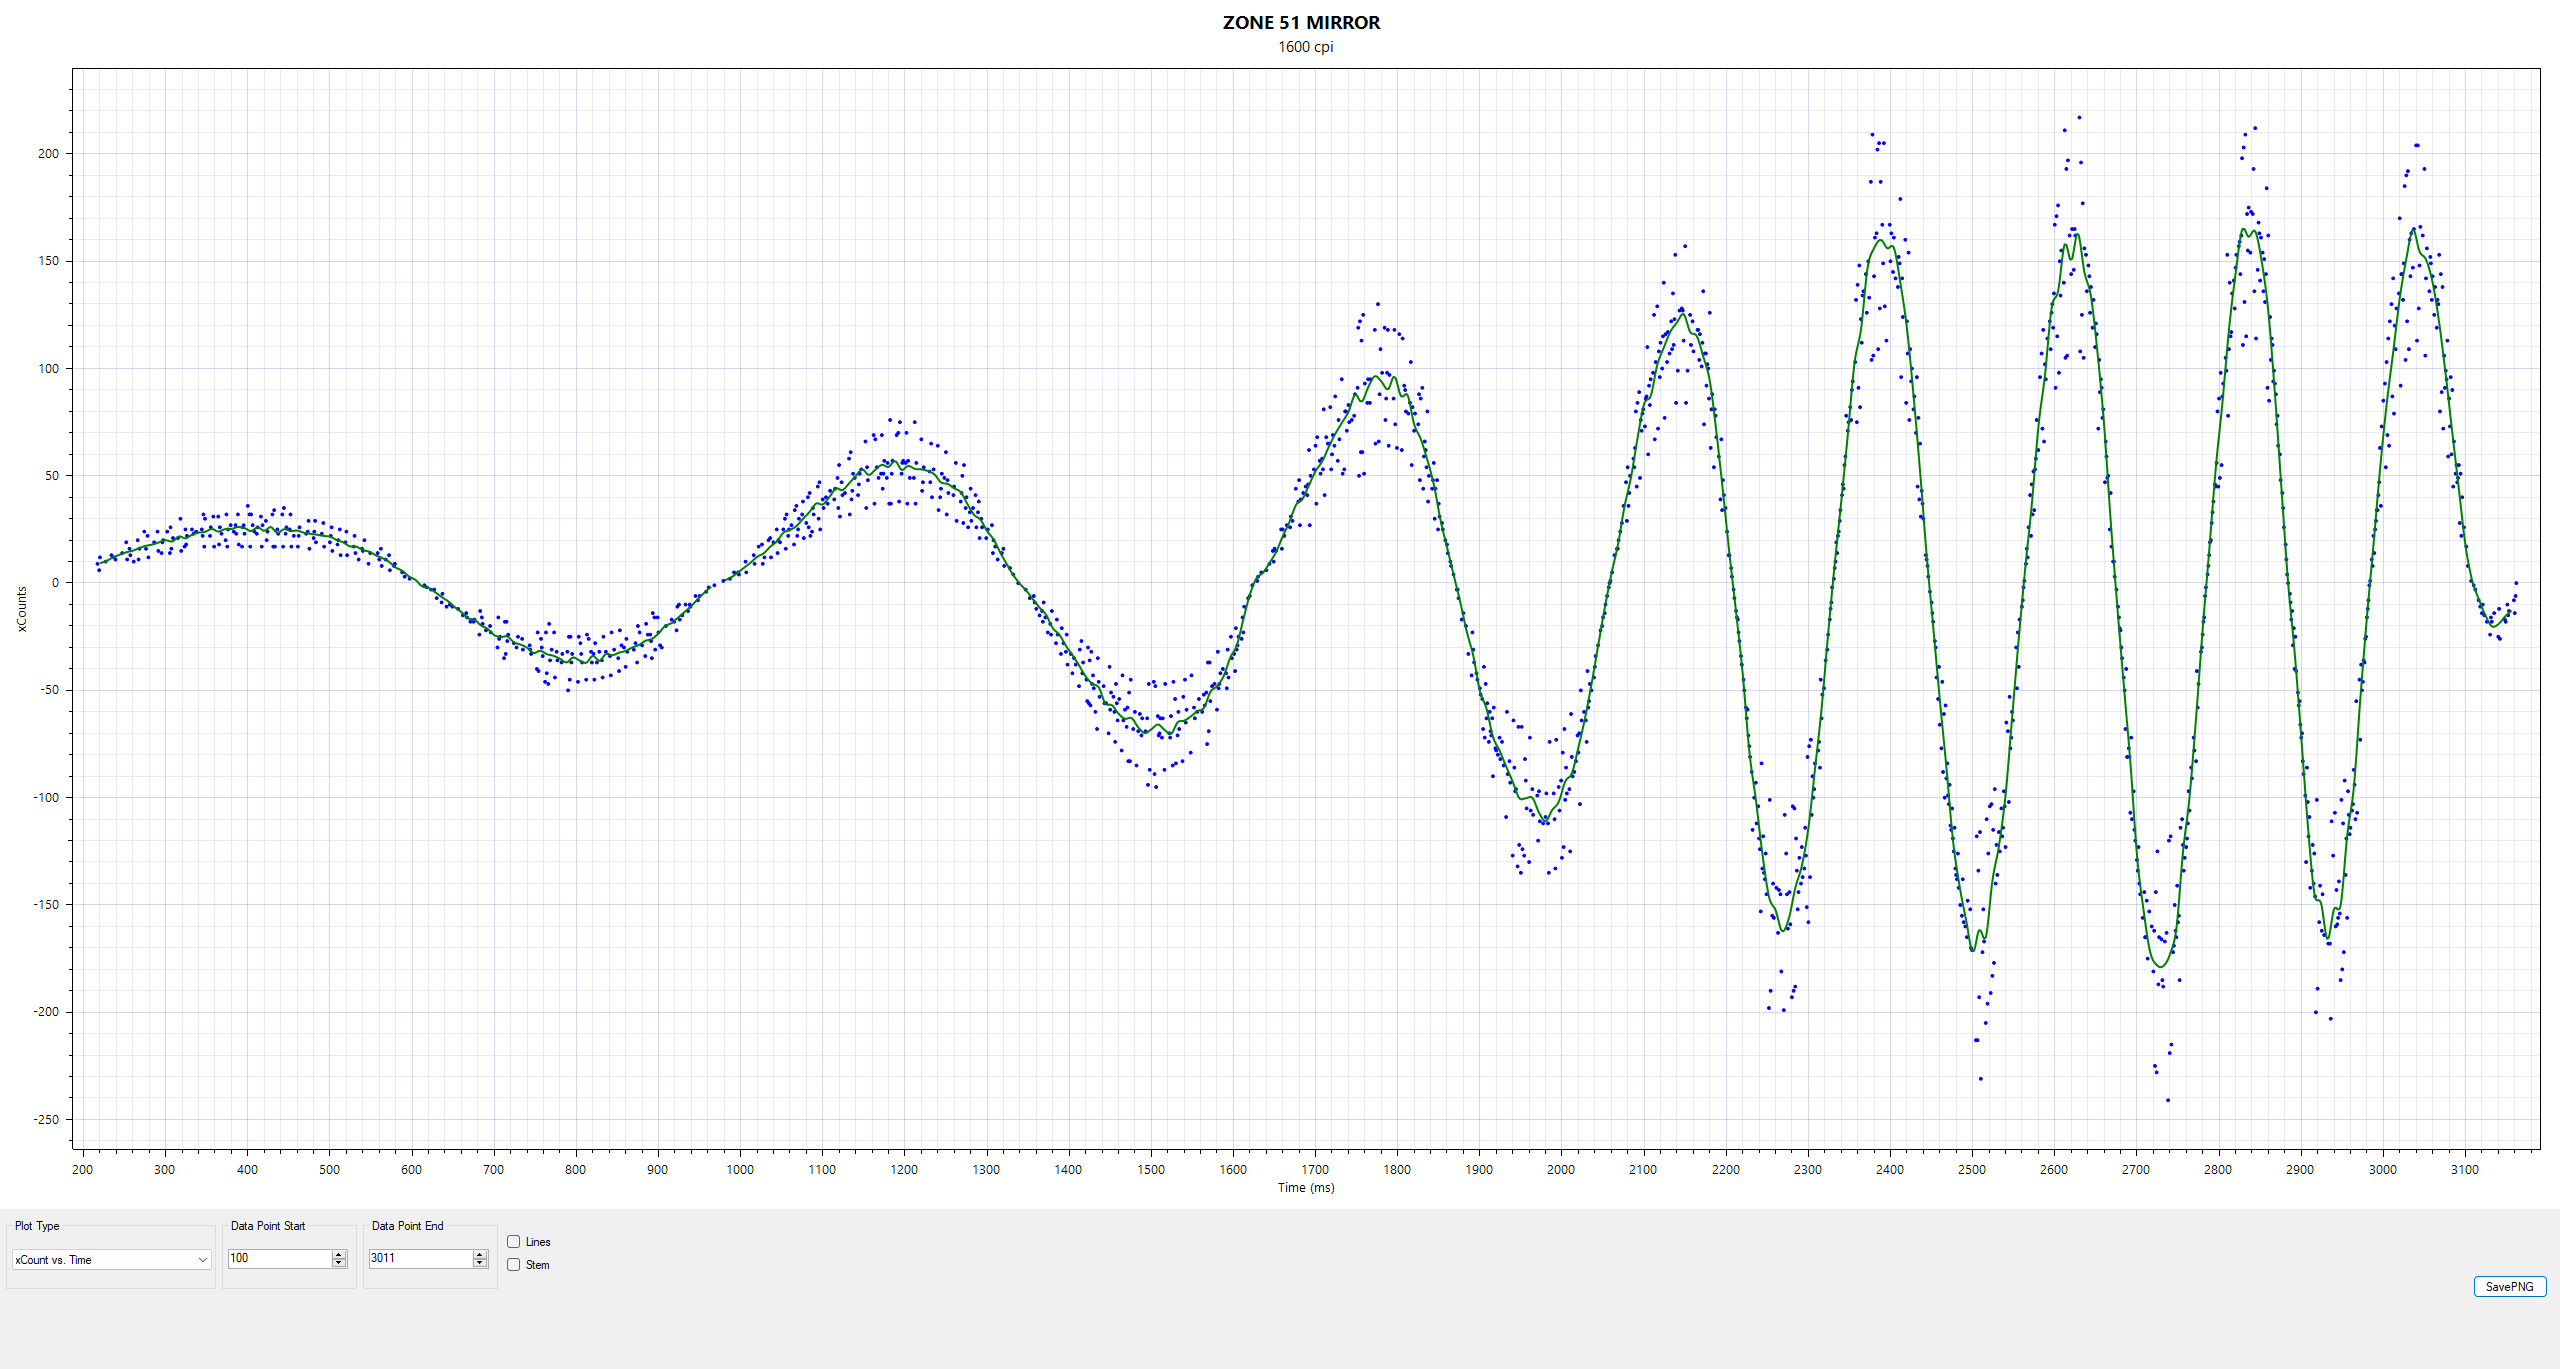Open the Plot Type dropdown
Screen dimensions: 2560x1369
(111, 1260)
